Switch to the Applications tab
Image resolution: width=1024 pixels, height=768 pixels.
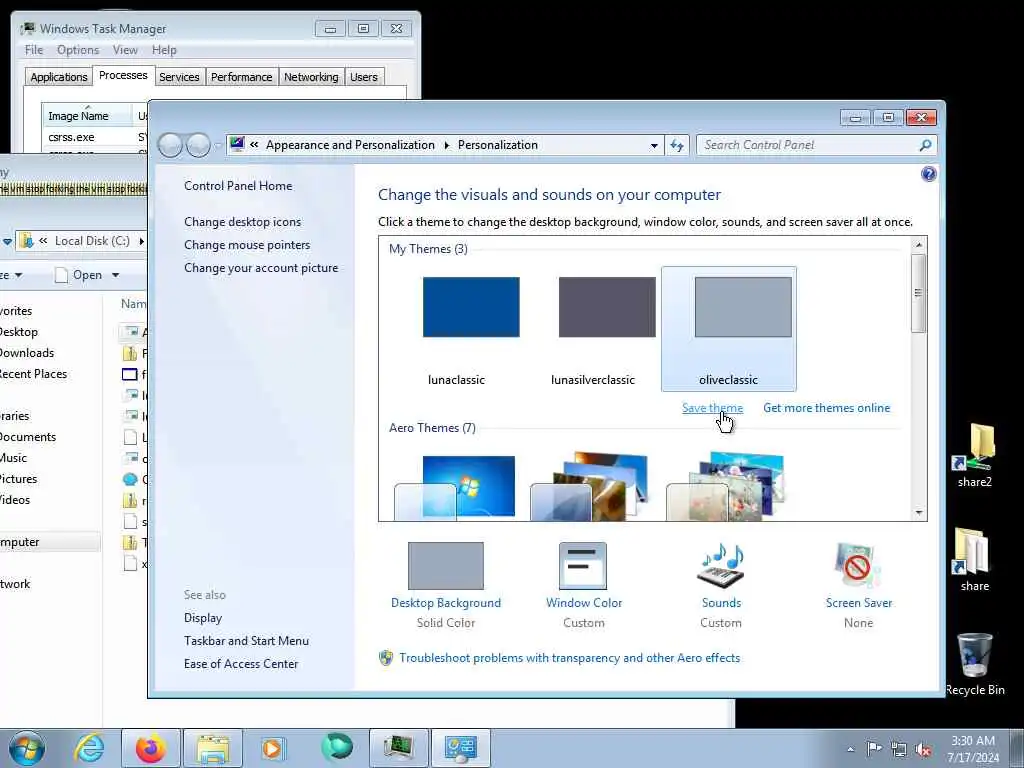point(59,77)
